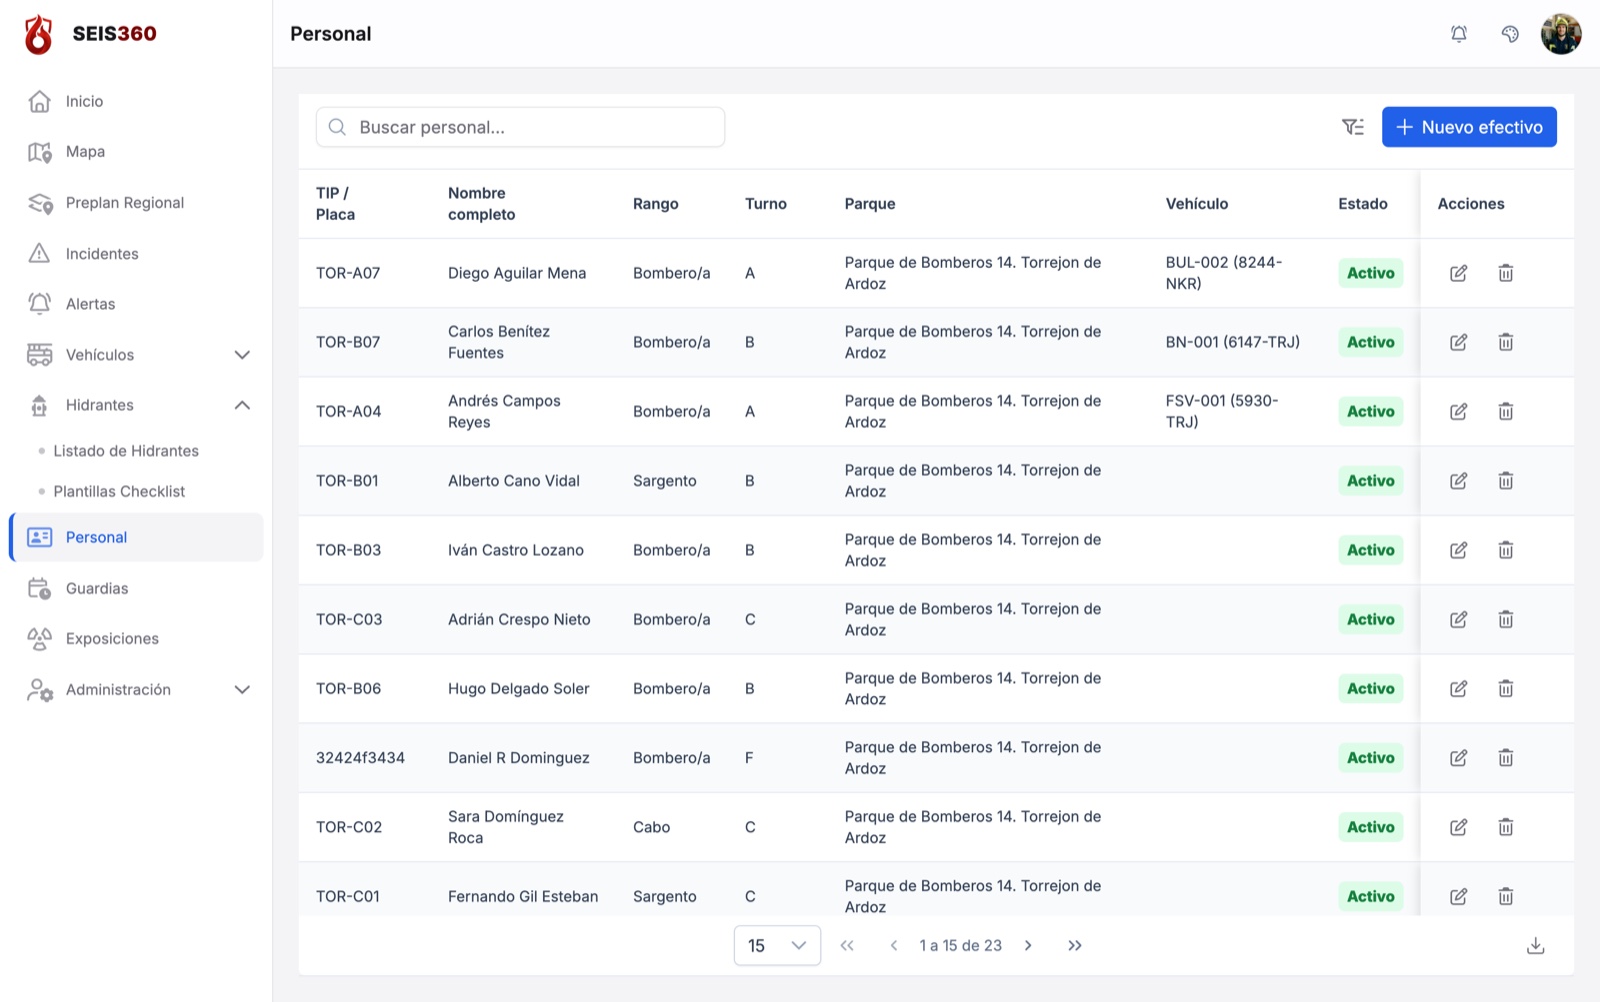Go to the previous page
The width and height of the screenshot is (1600, 1002).
pyautogui.click(x=894, y=946)
